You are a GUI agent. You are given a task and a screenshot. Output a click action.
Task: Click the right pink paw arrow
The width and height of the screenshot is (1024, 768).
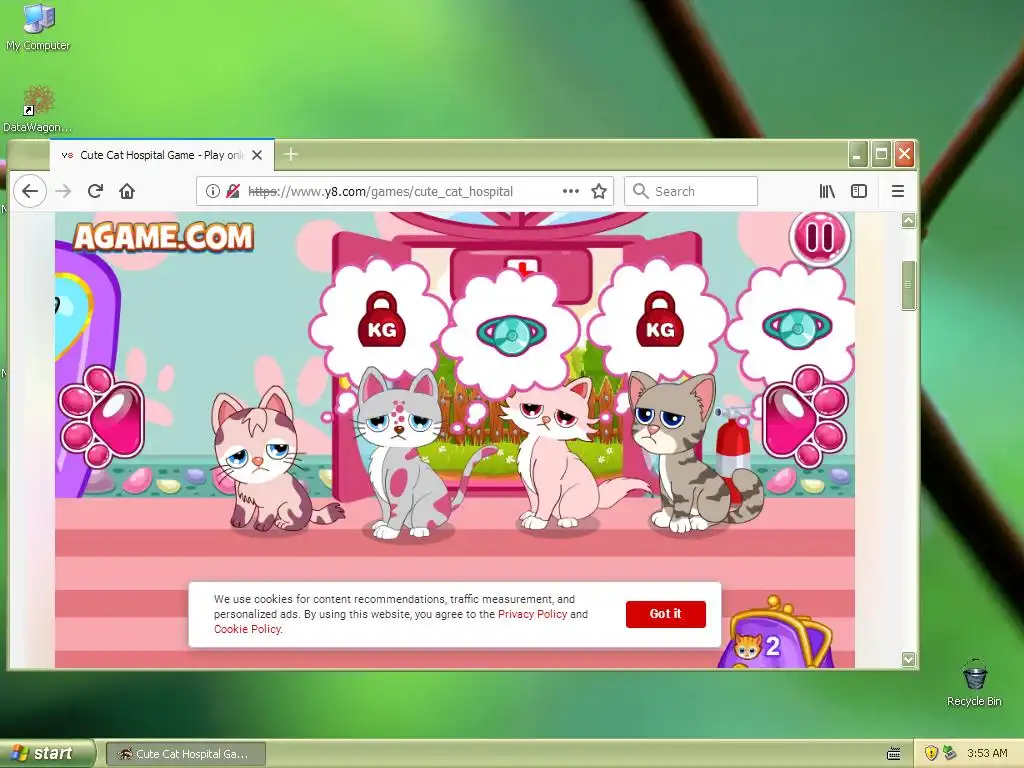point(804,417)
